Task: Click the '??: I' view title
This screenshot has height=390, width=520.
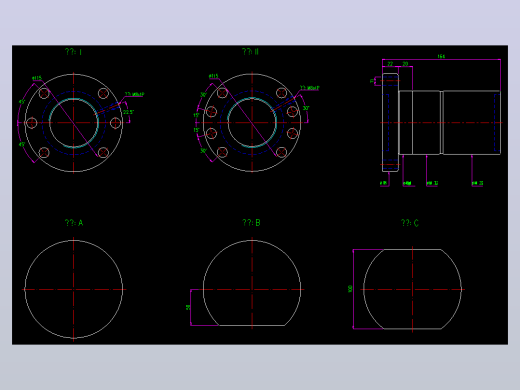Action: tap(73, 52)
